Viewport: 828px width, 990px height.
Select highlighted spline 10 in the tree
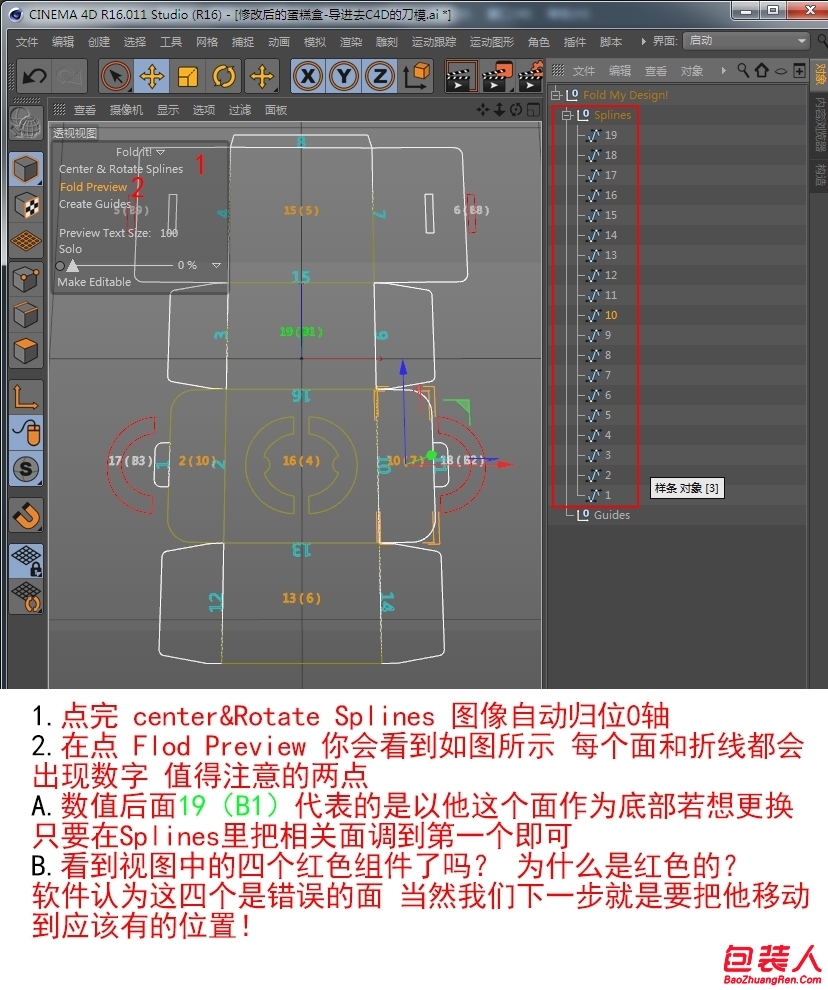click(610, 315)
